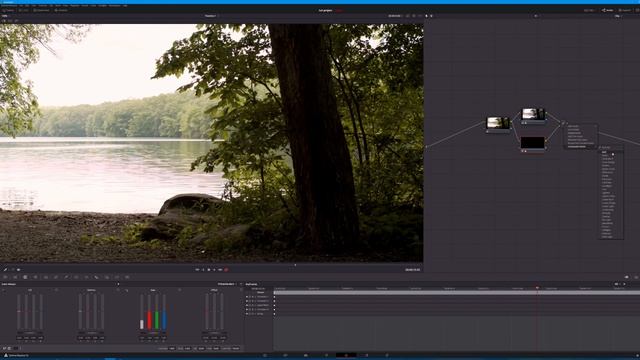Open the Tracker palette
This screenshot has height=360, width=640.
tap(87, 277)
